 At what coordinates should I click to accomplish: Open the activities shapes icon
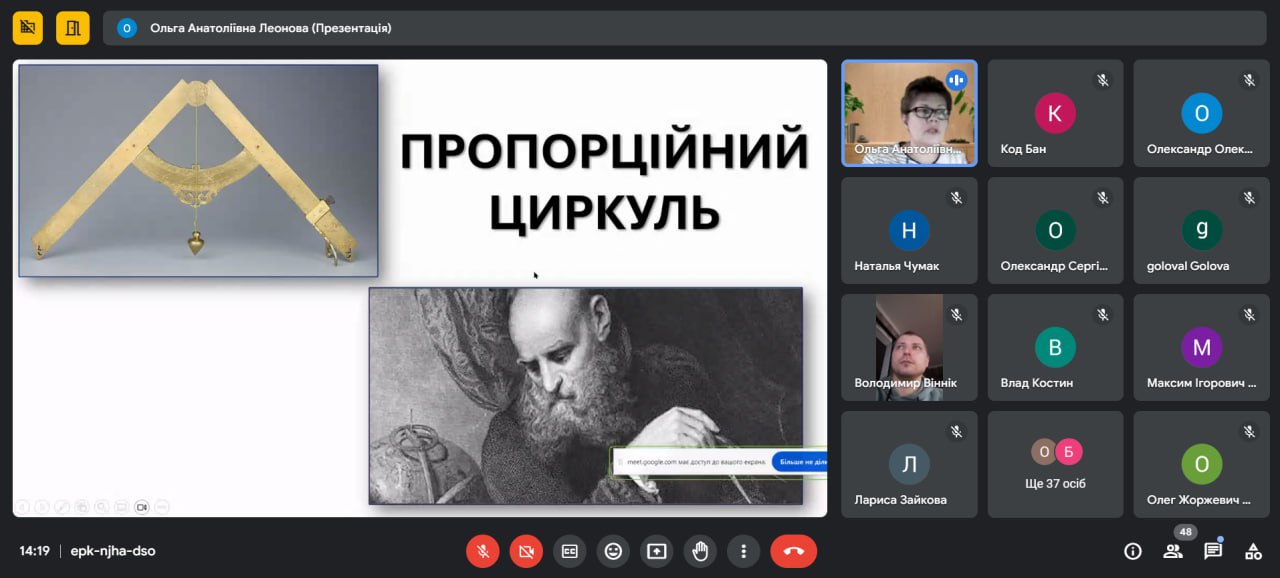tap(1253, 551)
